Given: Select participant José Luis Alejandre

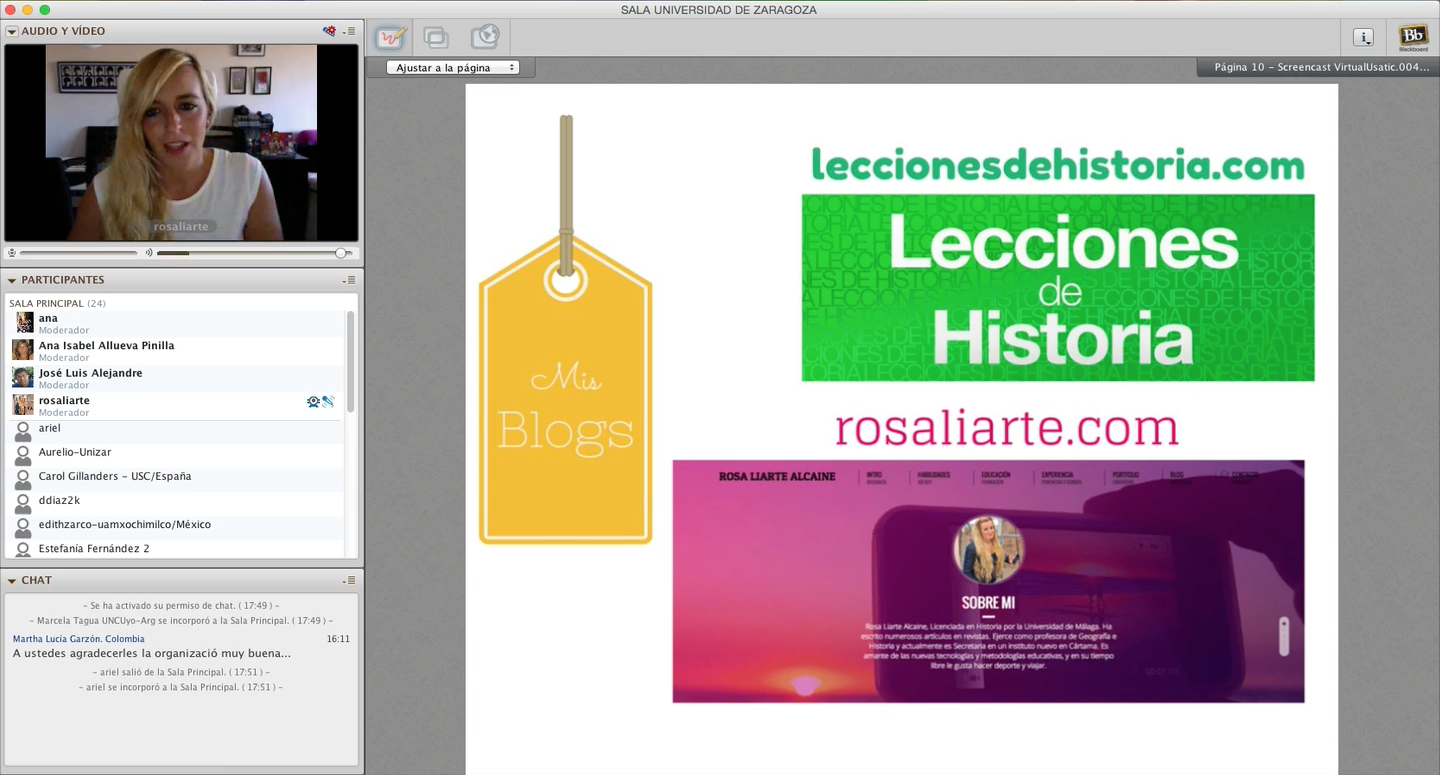Looking at the screenshot, I should tap(90, 373).
